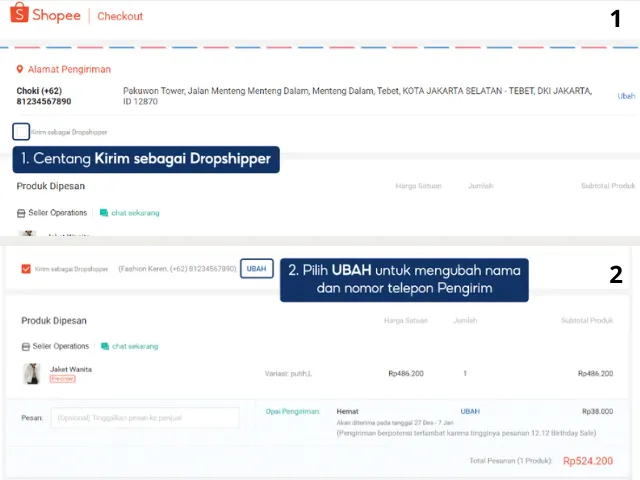Click the Hemat shipping option label
The height and width of the screenshot is (480, 640).
click(347, 411)
